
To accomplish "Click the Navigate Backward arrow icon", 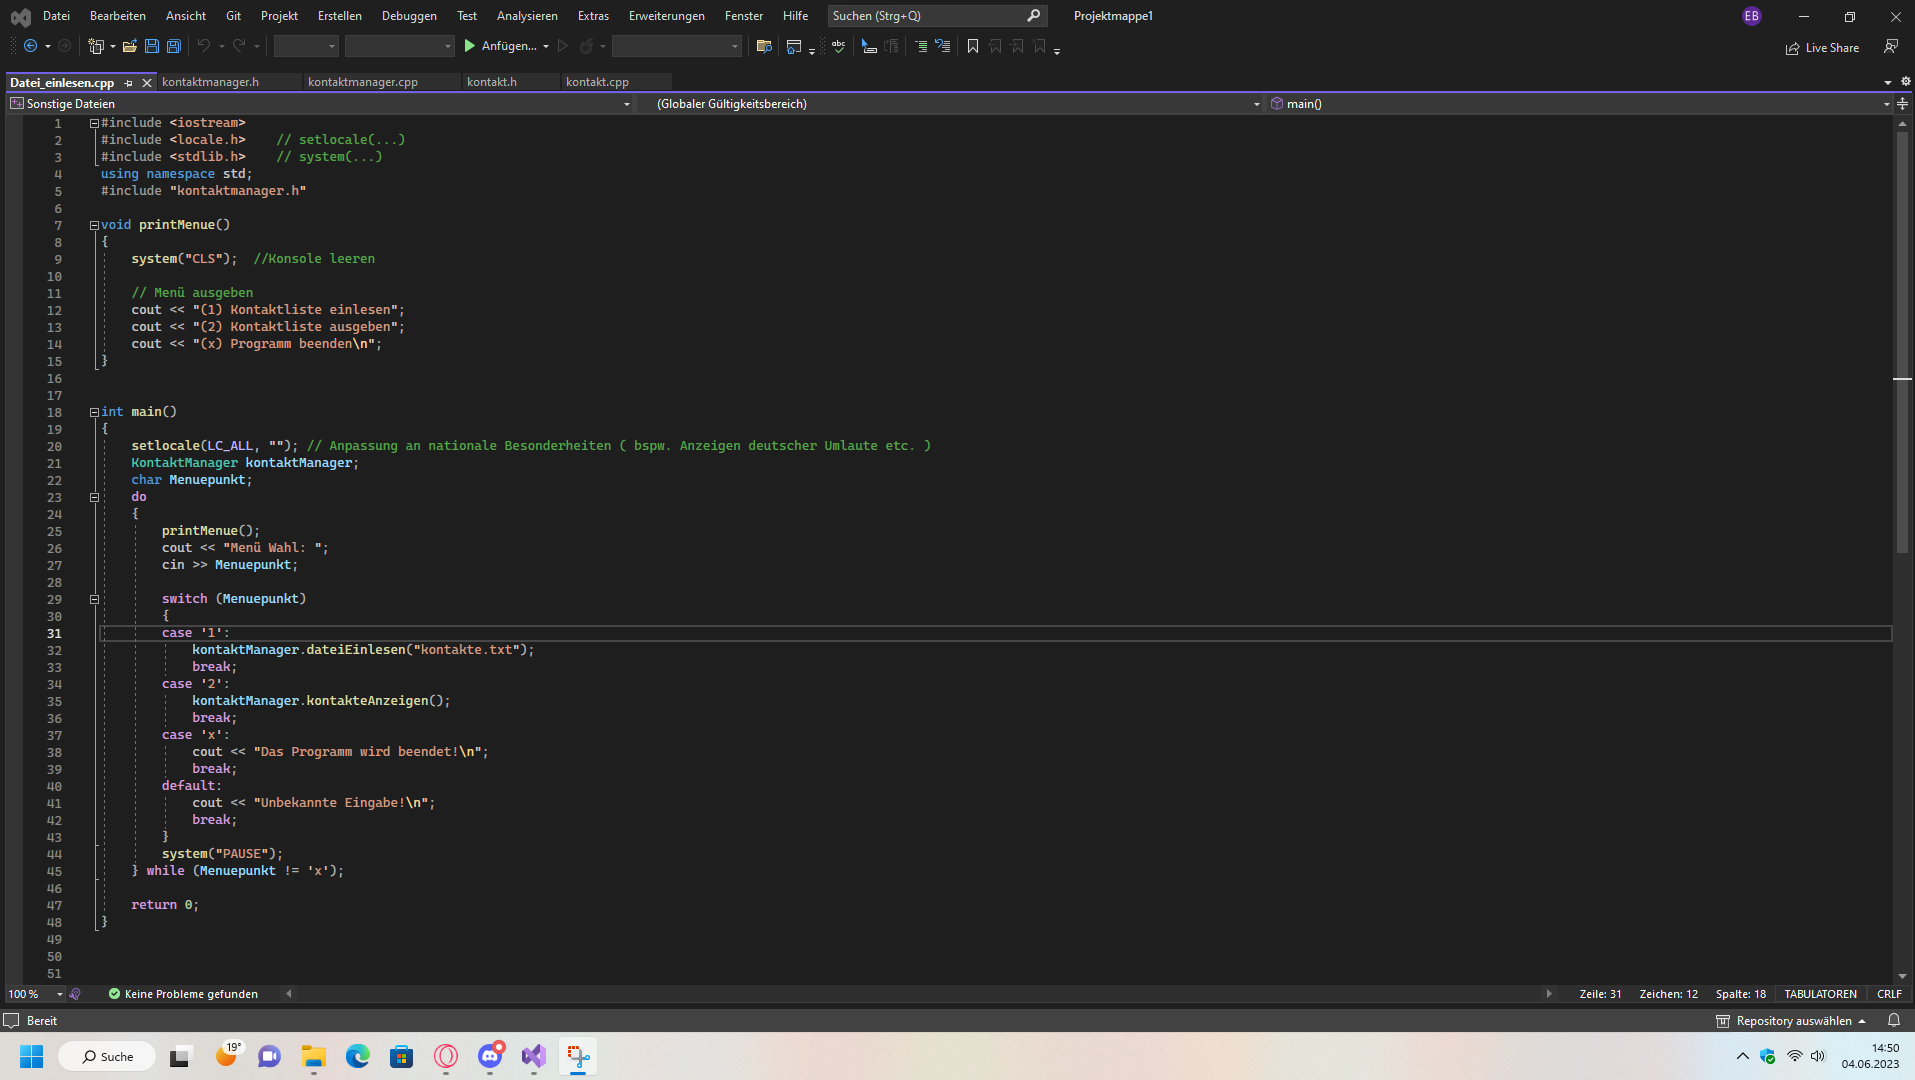I will 30,46.
